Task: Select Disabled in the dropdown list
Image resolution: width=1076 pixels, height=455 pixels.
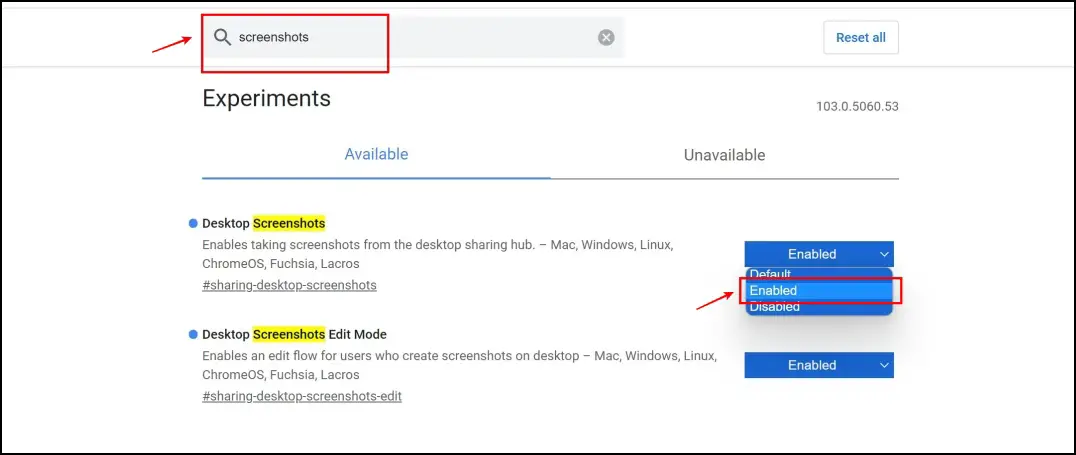Action: click(819, 307)
